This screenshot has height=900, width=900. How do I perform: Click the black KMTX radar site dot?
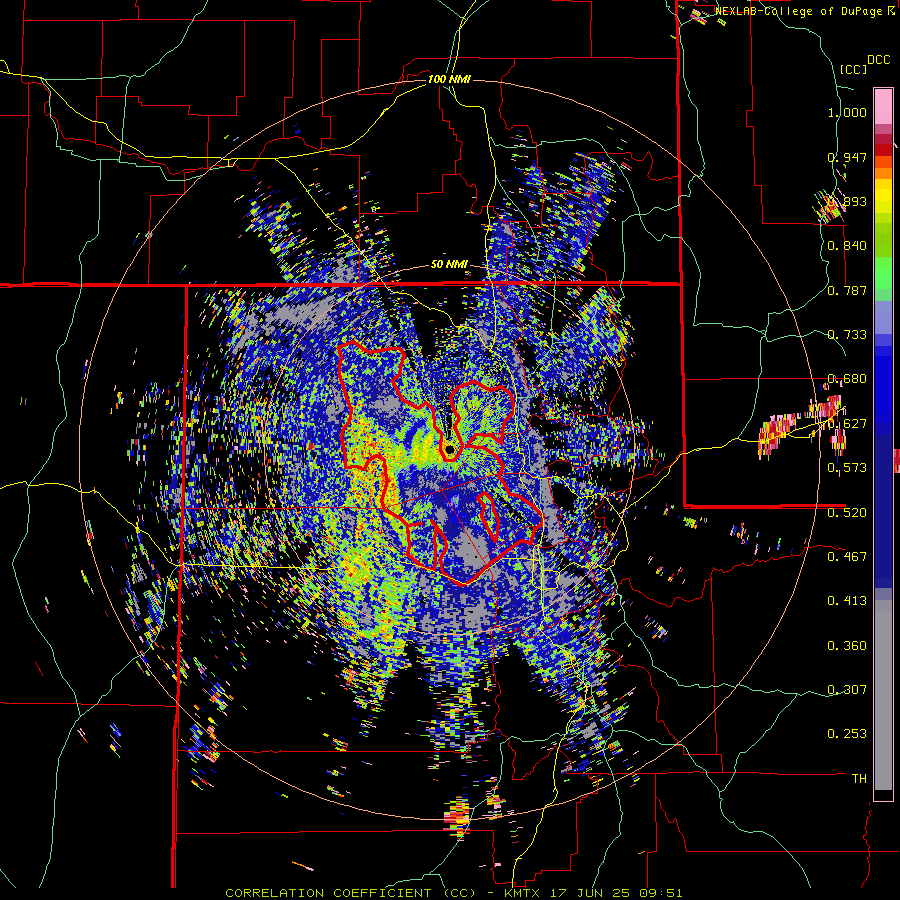click(449, 449)
